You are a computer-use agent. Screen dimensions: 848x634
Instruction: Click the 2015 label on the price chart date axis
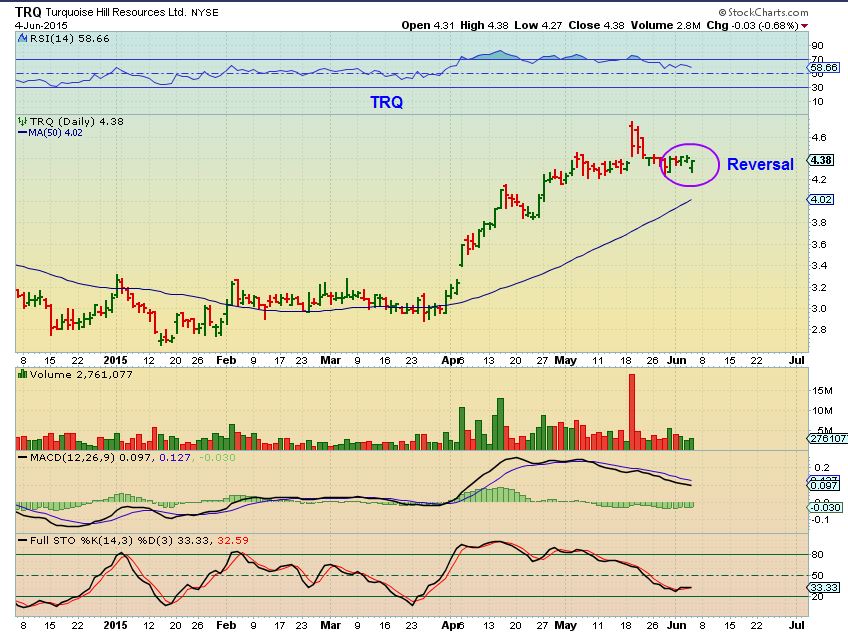[x=115, y=360]
